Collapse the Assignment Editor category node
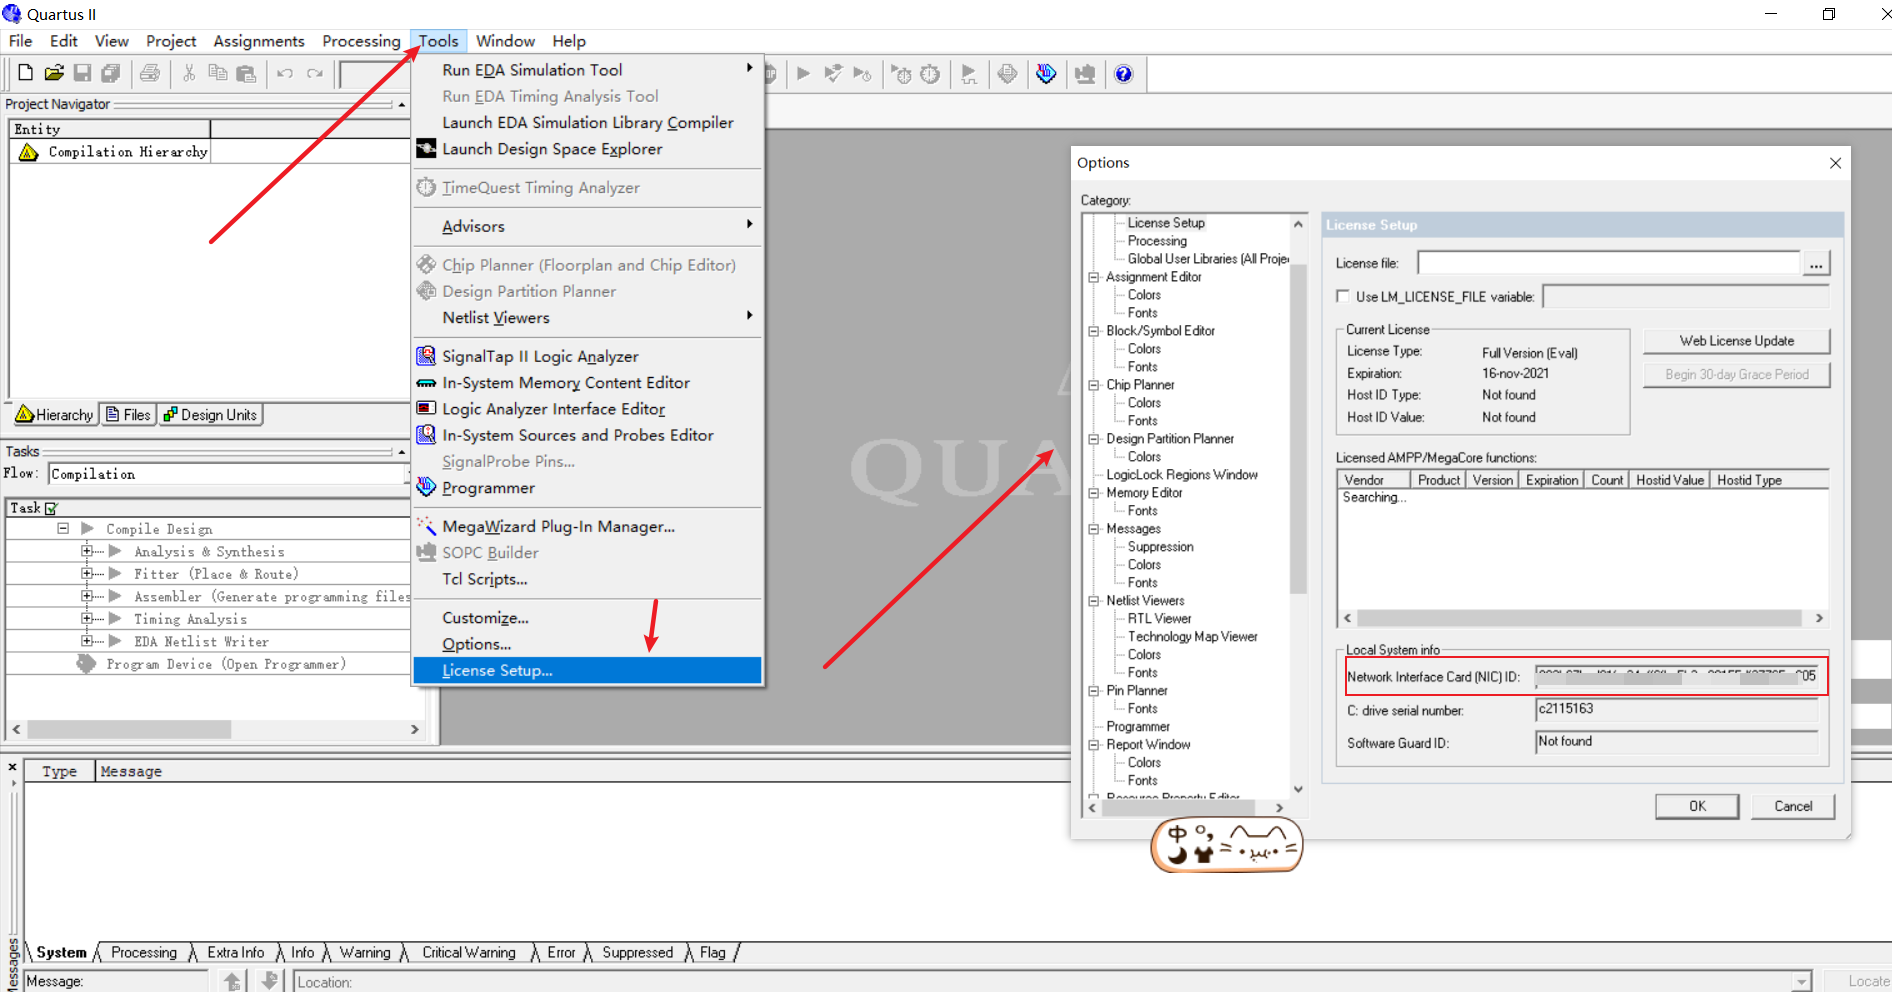The image size is (1892, 992). click(1094, 277)
